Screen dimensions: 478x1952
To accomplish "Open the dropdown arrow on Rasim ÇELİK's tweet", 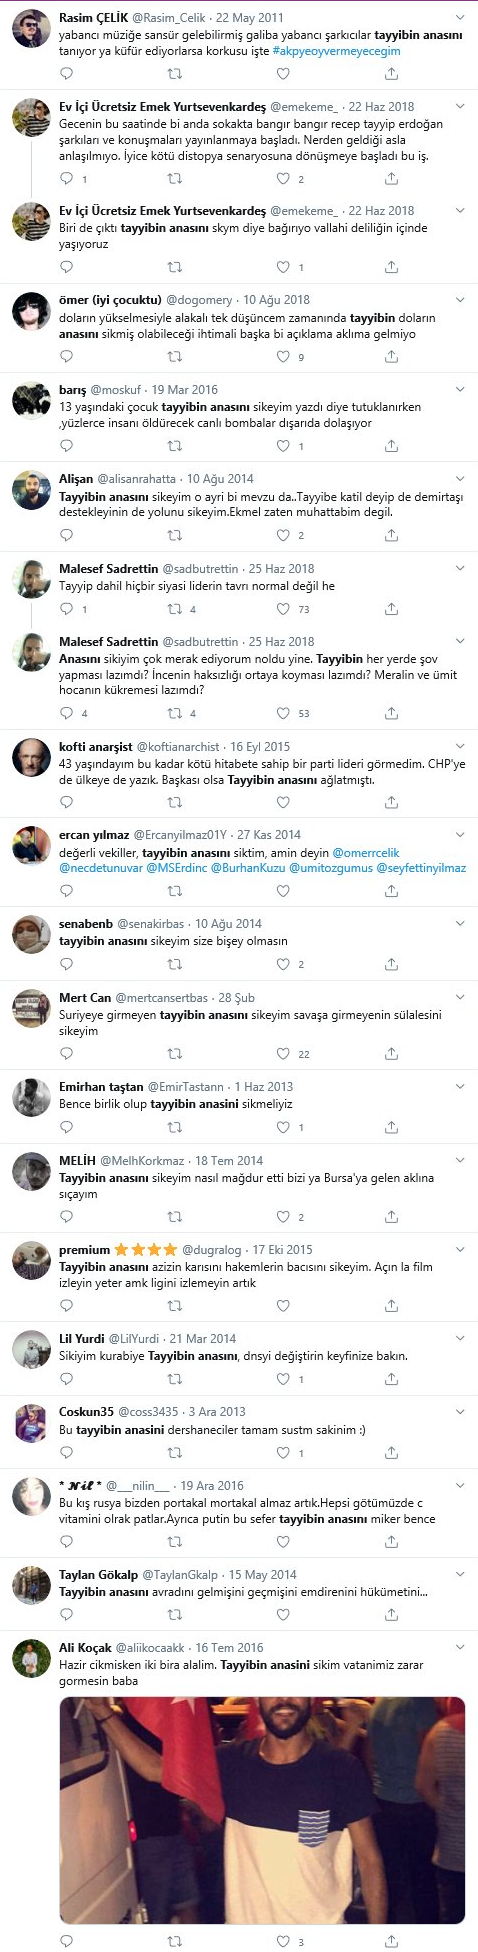I will pos(459,18).
